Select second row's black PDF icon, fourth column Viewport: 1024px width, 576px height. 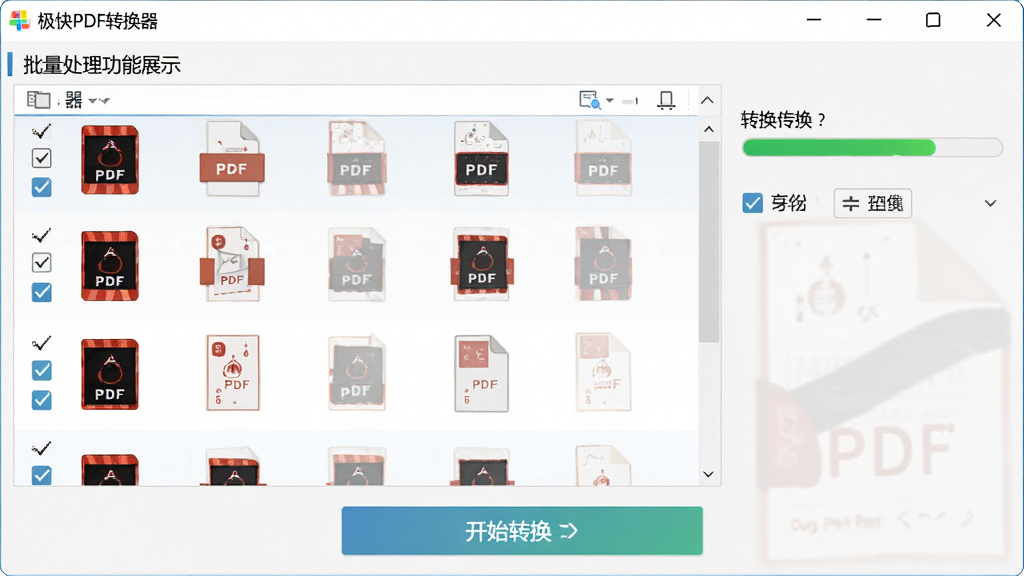point(482,264)
